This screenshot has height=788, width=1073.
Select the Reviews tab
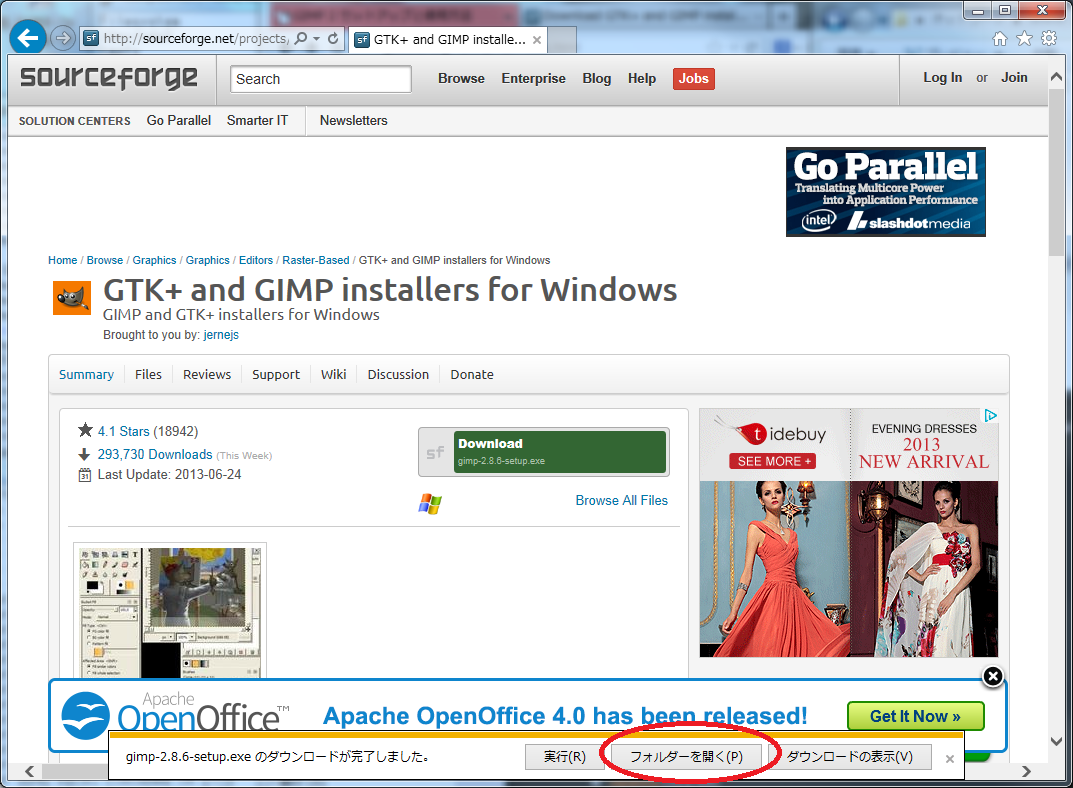[x=207, y=375]
